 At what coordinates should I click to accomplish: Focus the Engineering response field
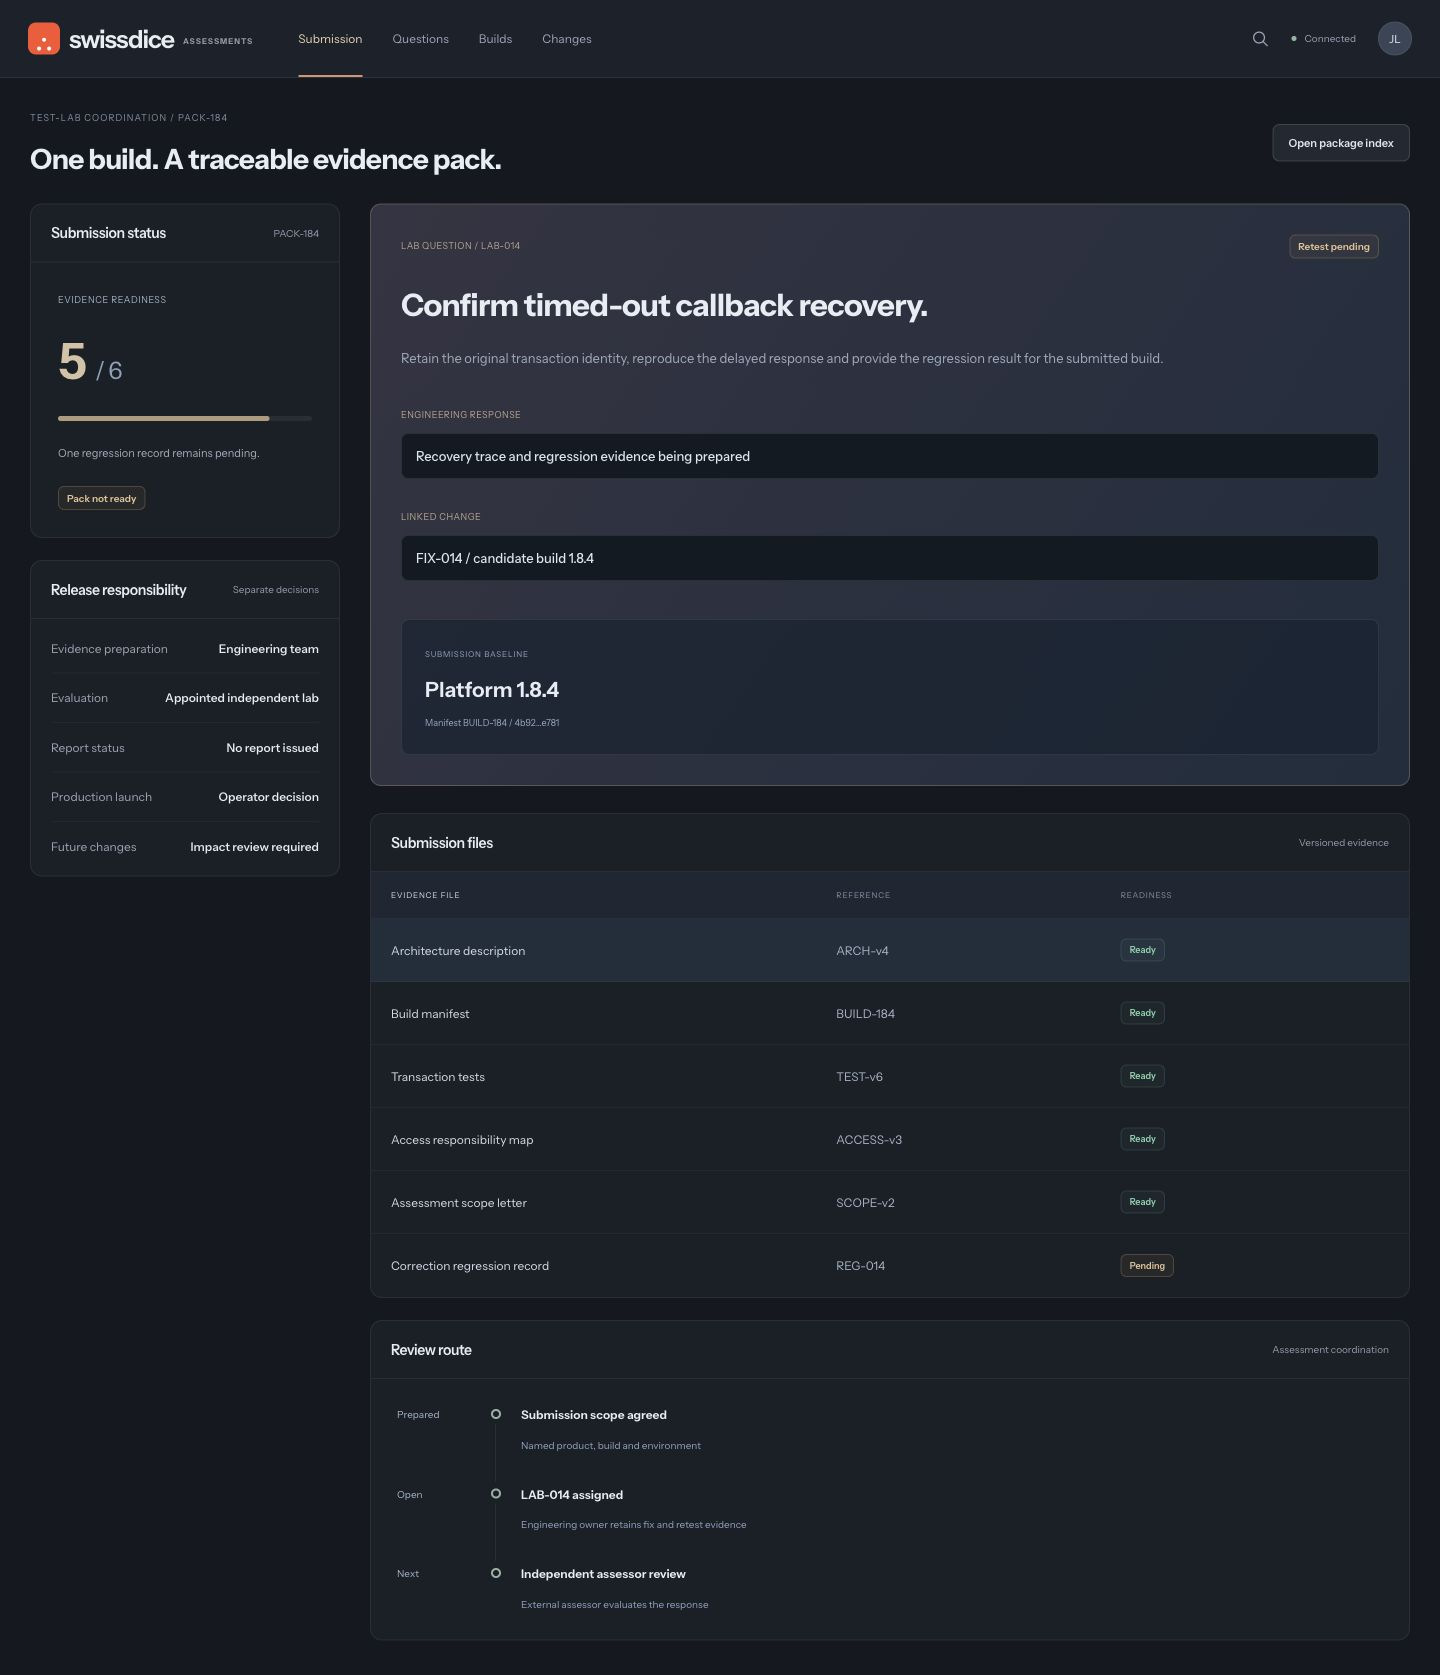click(x=889, y=456)
